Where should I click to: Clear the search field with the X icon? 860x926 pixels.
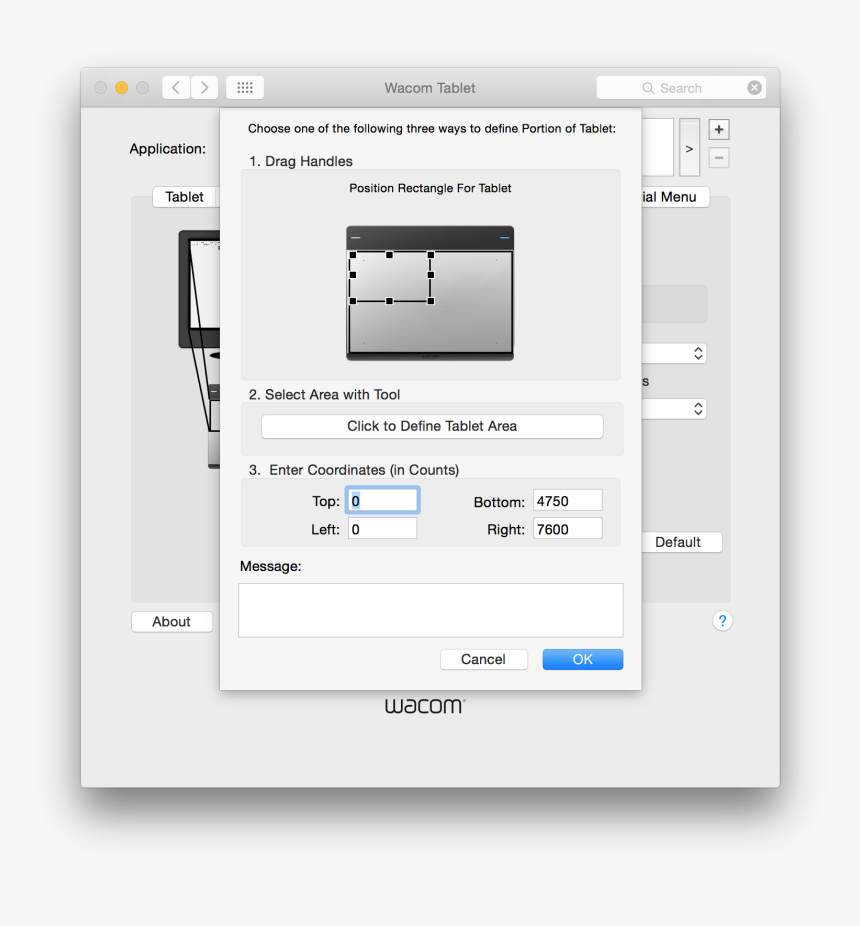tap(754, 88)
